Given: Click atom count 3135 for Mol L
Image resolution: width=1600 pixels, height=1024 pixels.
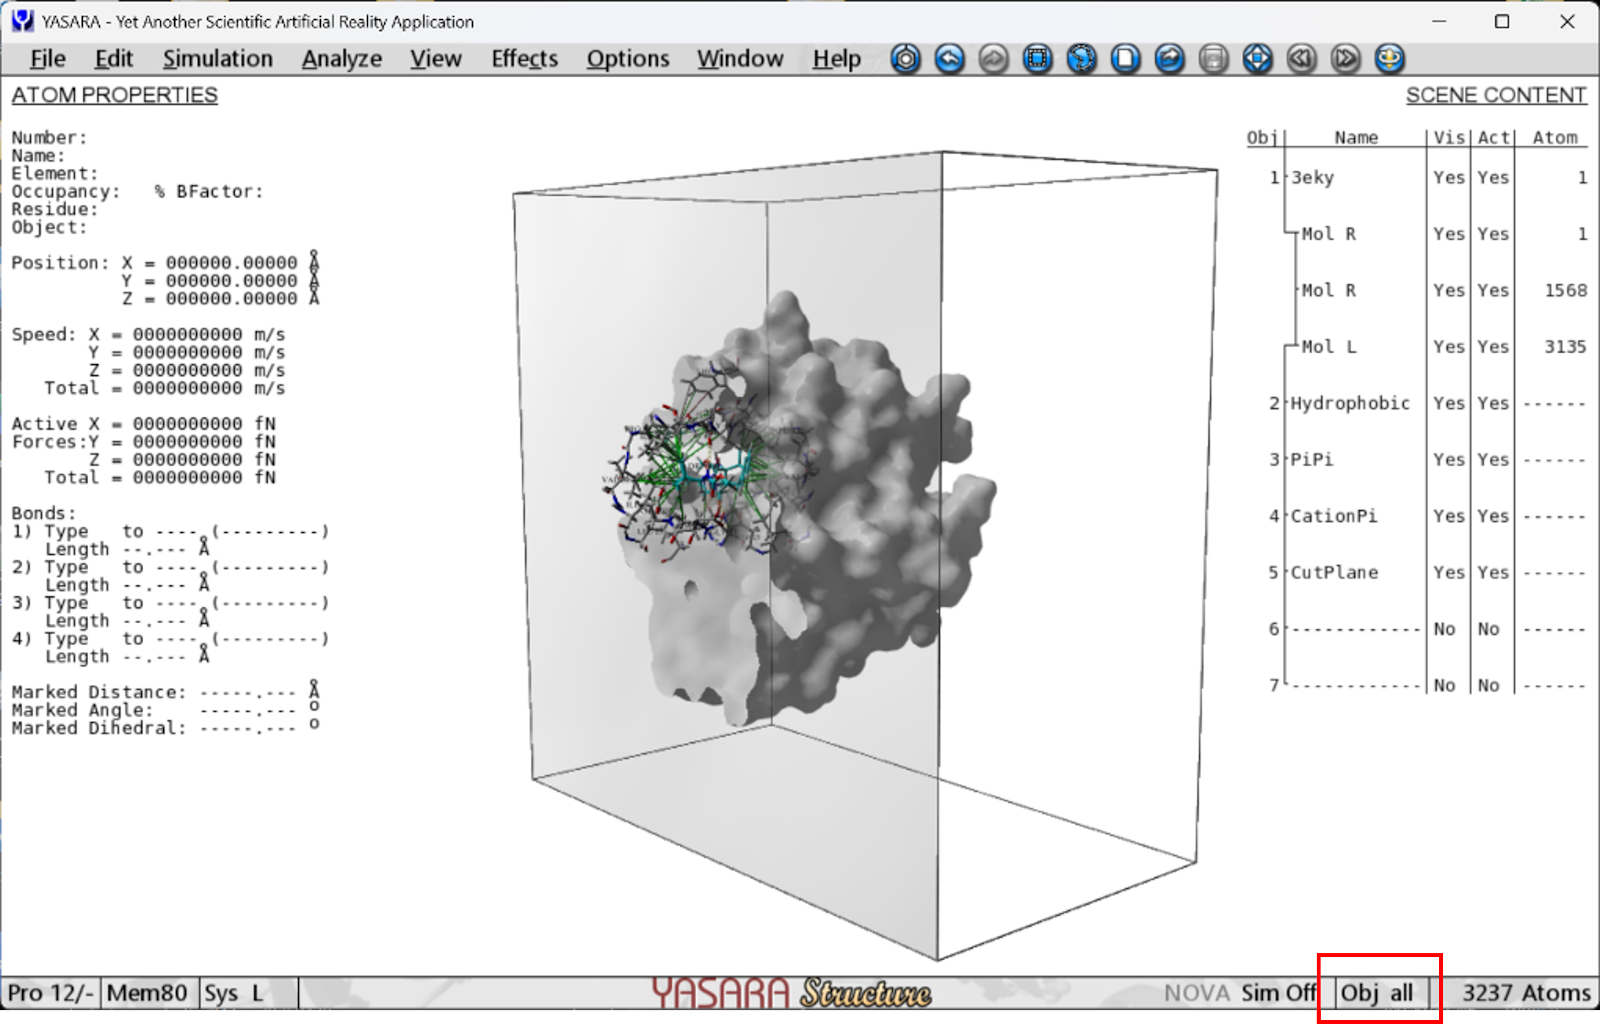Looking at the screenshot, I should click(1565, 347).
